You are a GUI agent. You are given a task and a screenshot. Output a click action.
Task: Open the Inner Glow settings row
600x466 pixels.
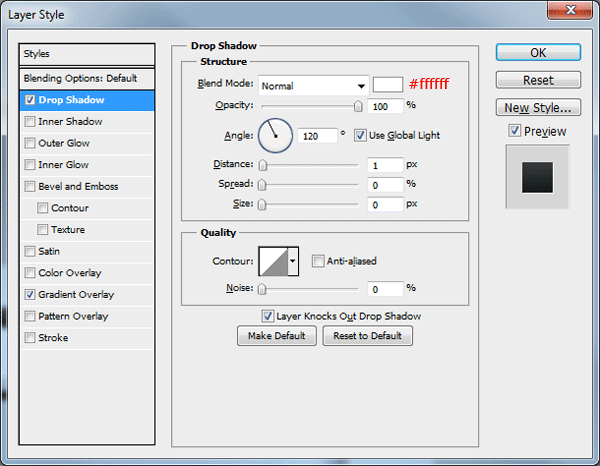pyautogui.click(x=87, y=165)
